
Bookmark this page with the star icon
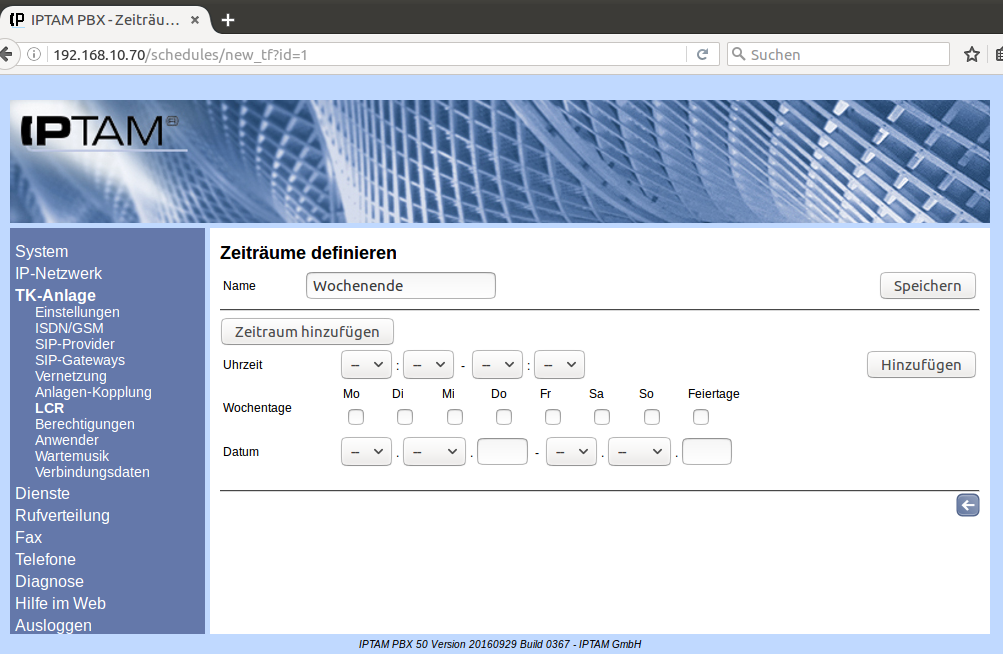pos(970,54)
